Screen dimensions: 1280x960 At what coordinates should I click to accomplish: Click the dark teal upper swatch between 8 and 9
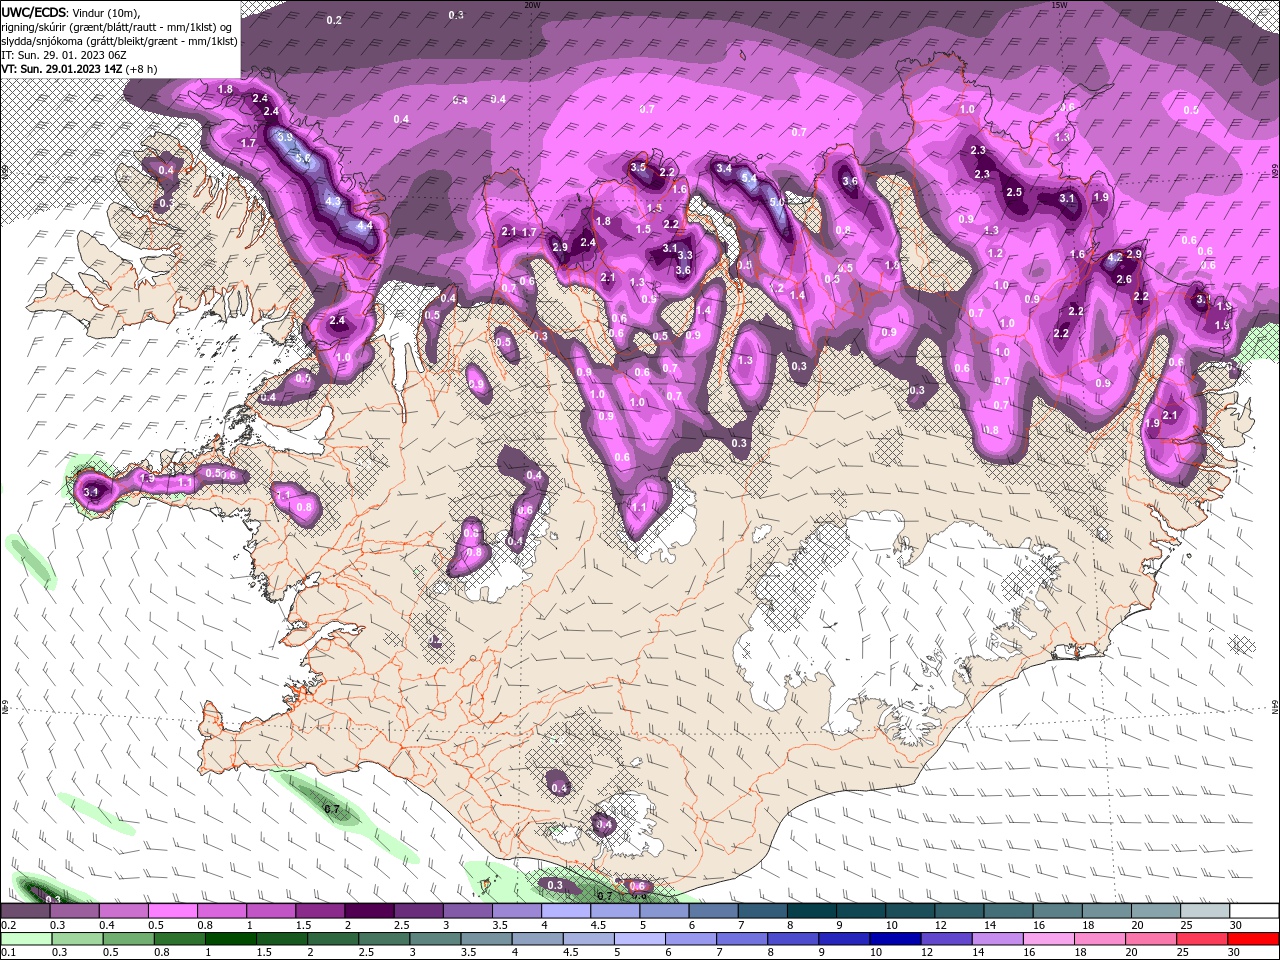[x=811, y=911]
